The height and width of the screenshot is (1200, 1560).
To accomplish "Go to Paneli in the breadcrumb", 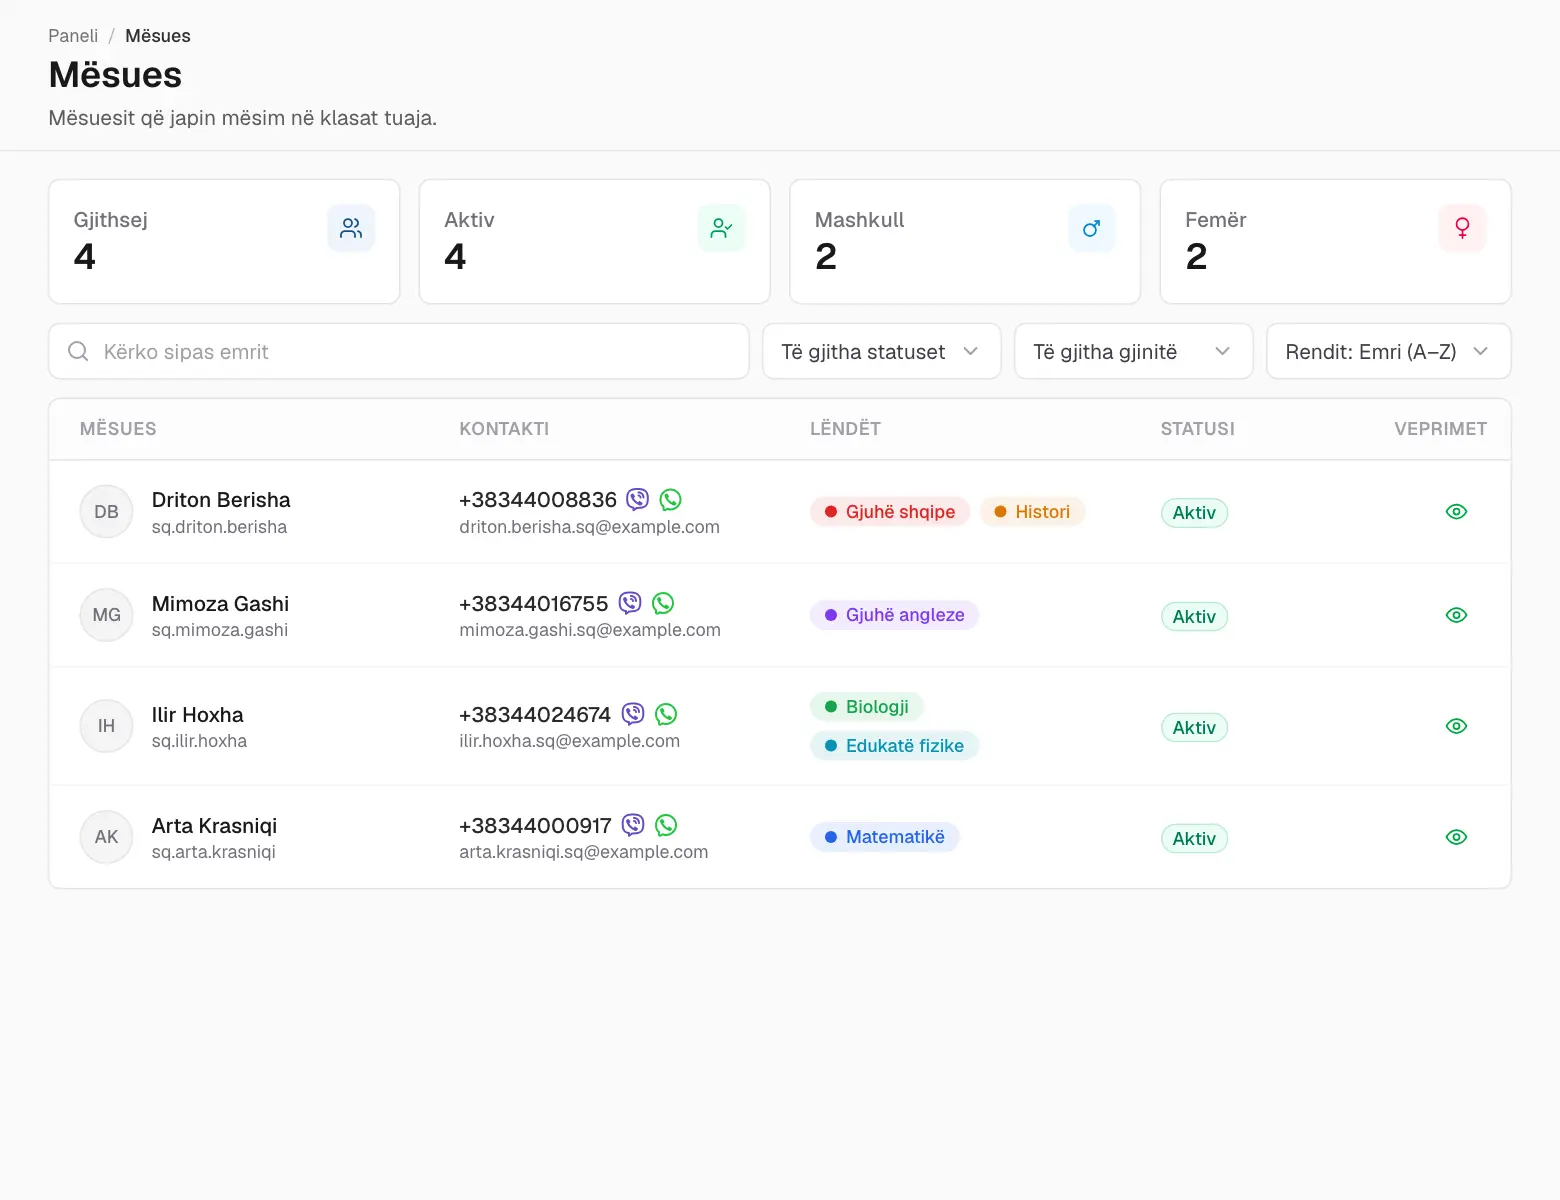I will click(x=73, y=36).
